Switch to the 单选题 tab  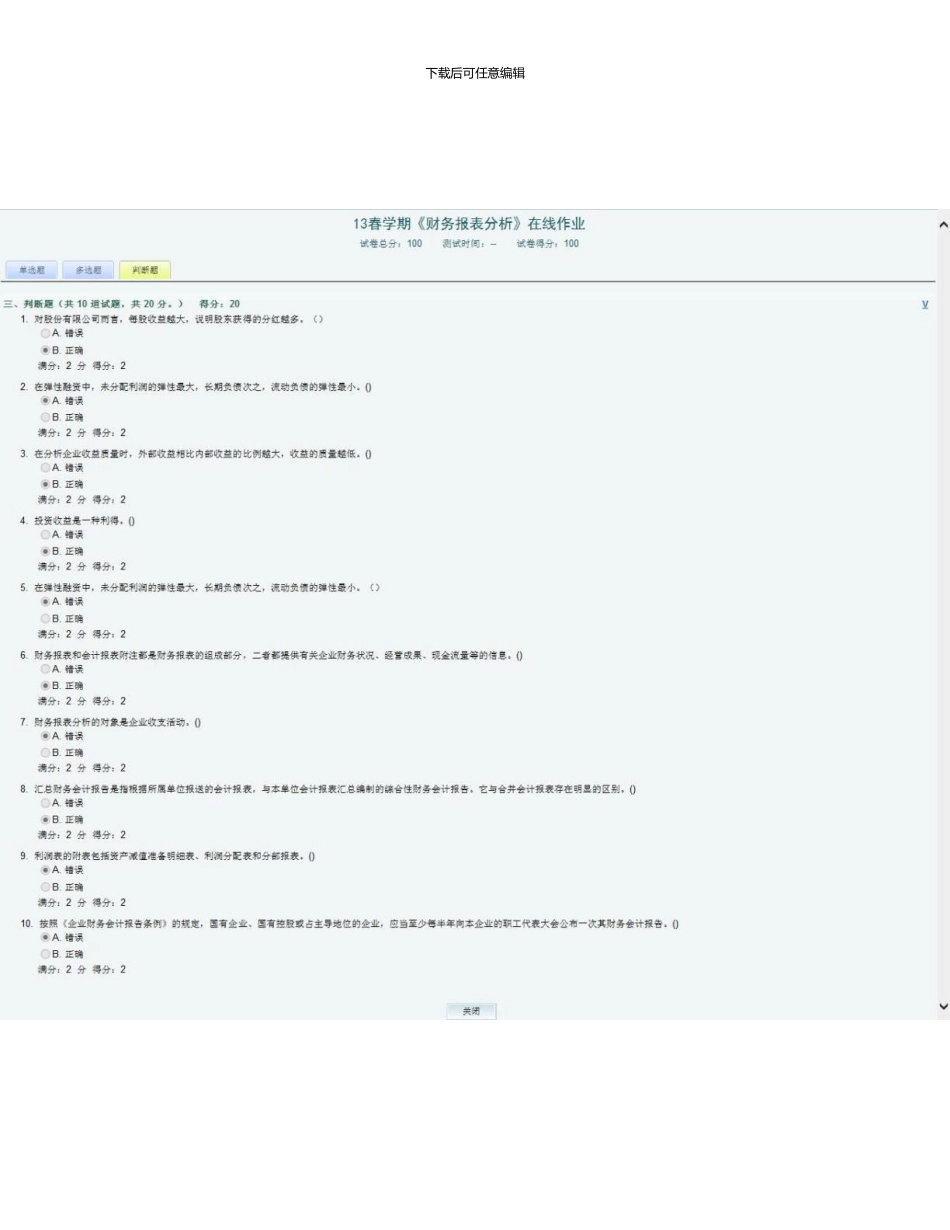(31, 270)
